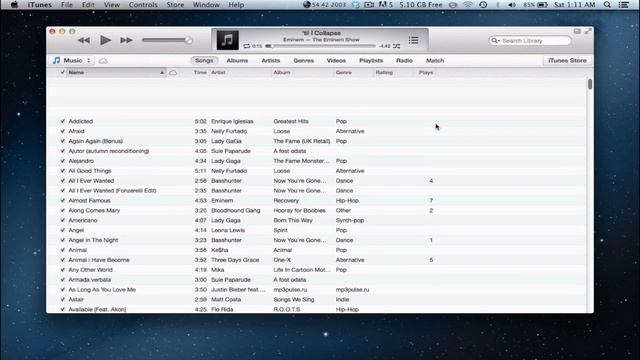The image size is (640, 360).
Task: Sort by the Artist column header
Action: tap(218, 73)
